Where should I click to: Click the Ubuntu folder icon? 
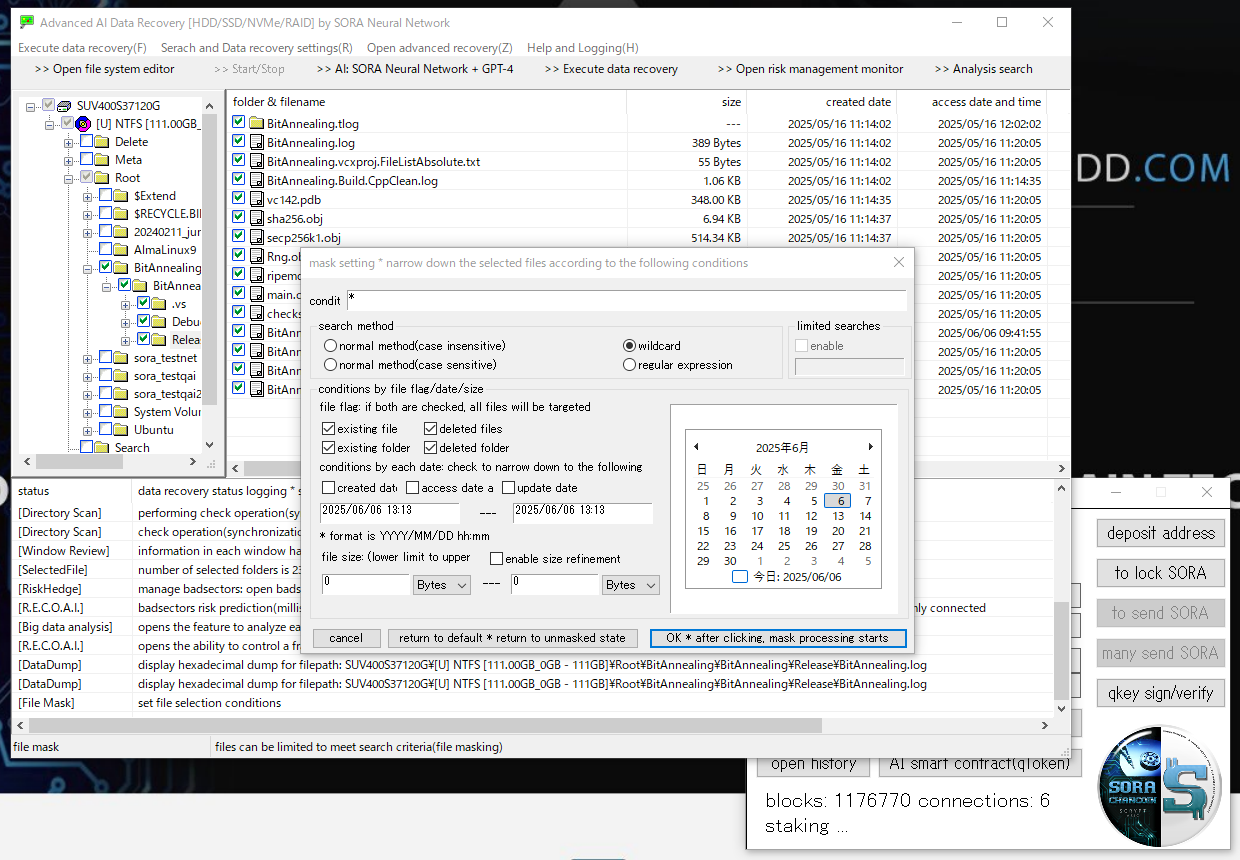121,430
